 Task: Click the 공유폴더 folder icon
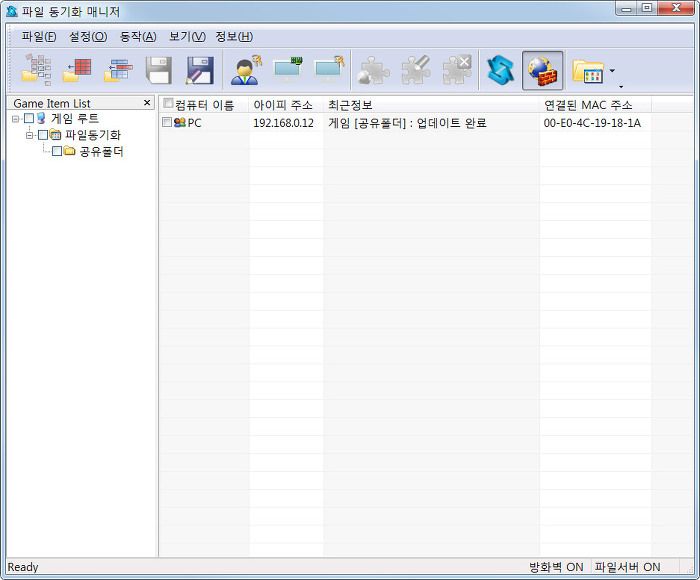[x=69, y=151]
